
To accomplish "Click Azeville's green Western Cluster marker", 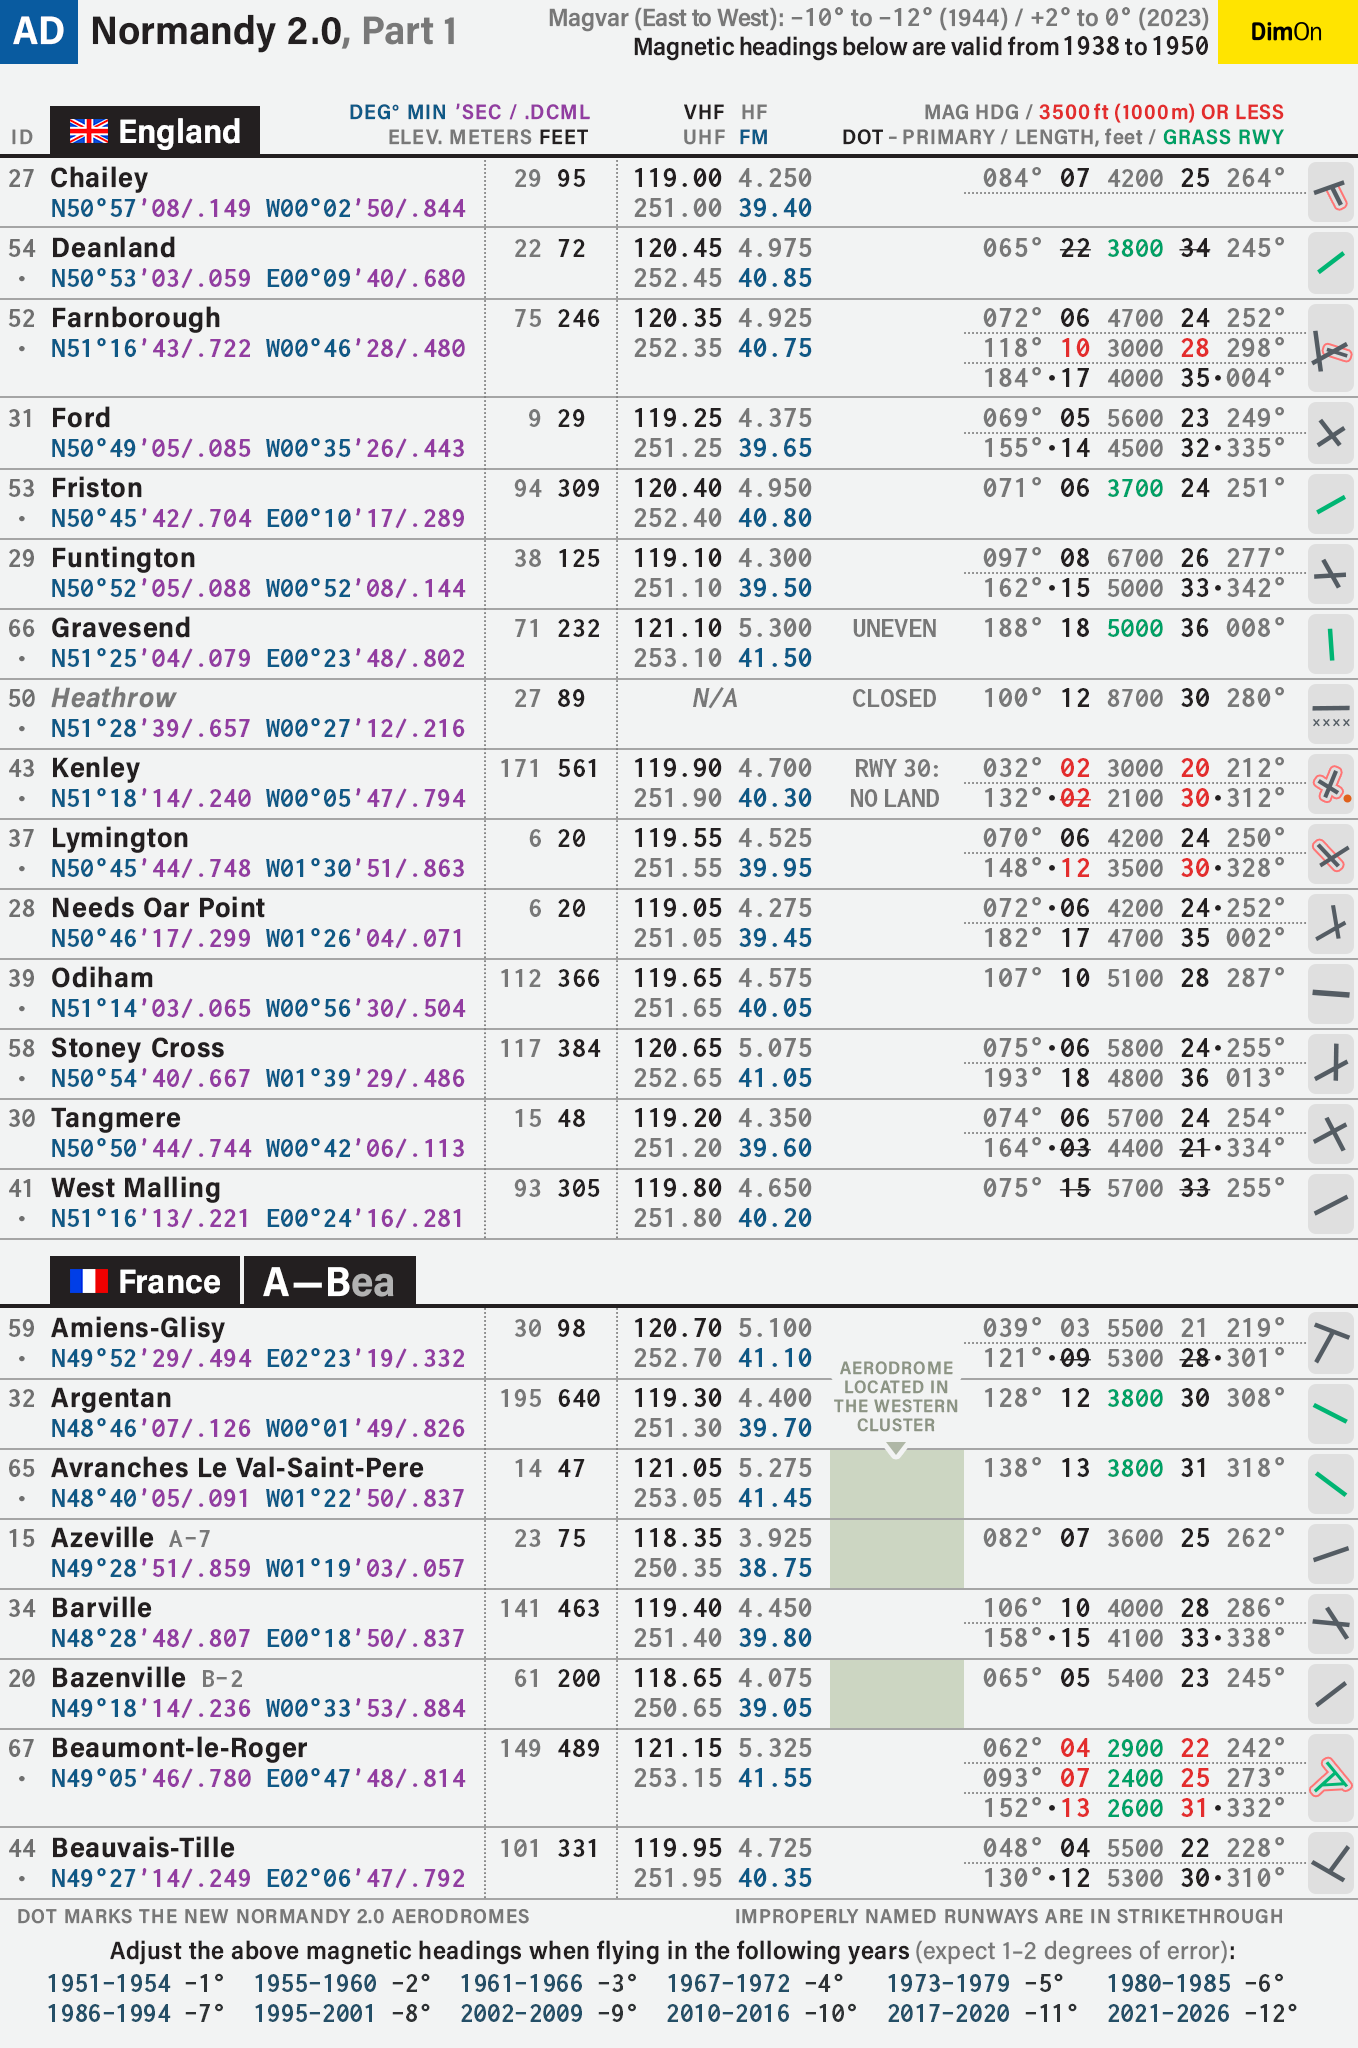I will tap(897, 1554).
